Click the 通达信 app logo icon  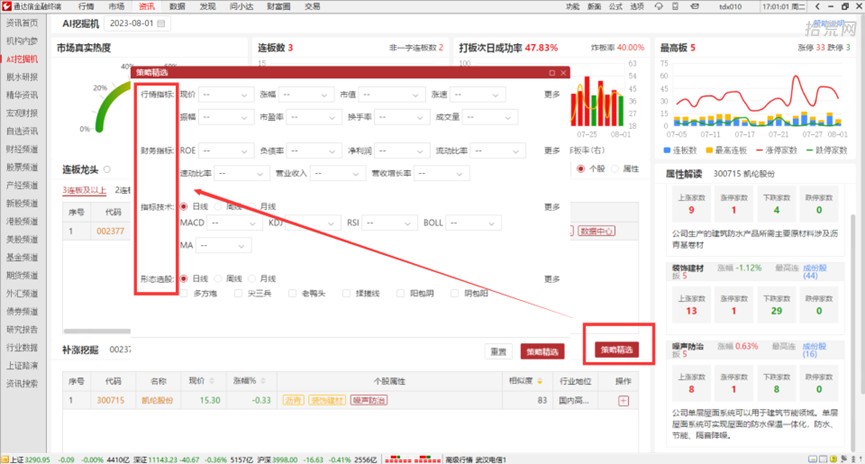tap(7, 6)
